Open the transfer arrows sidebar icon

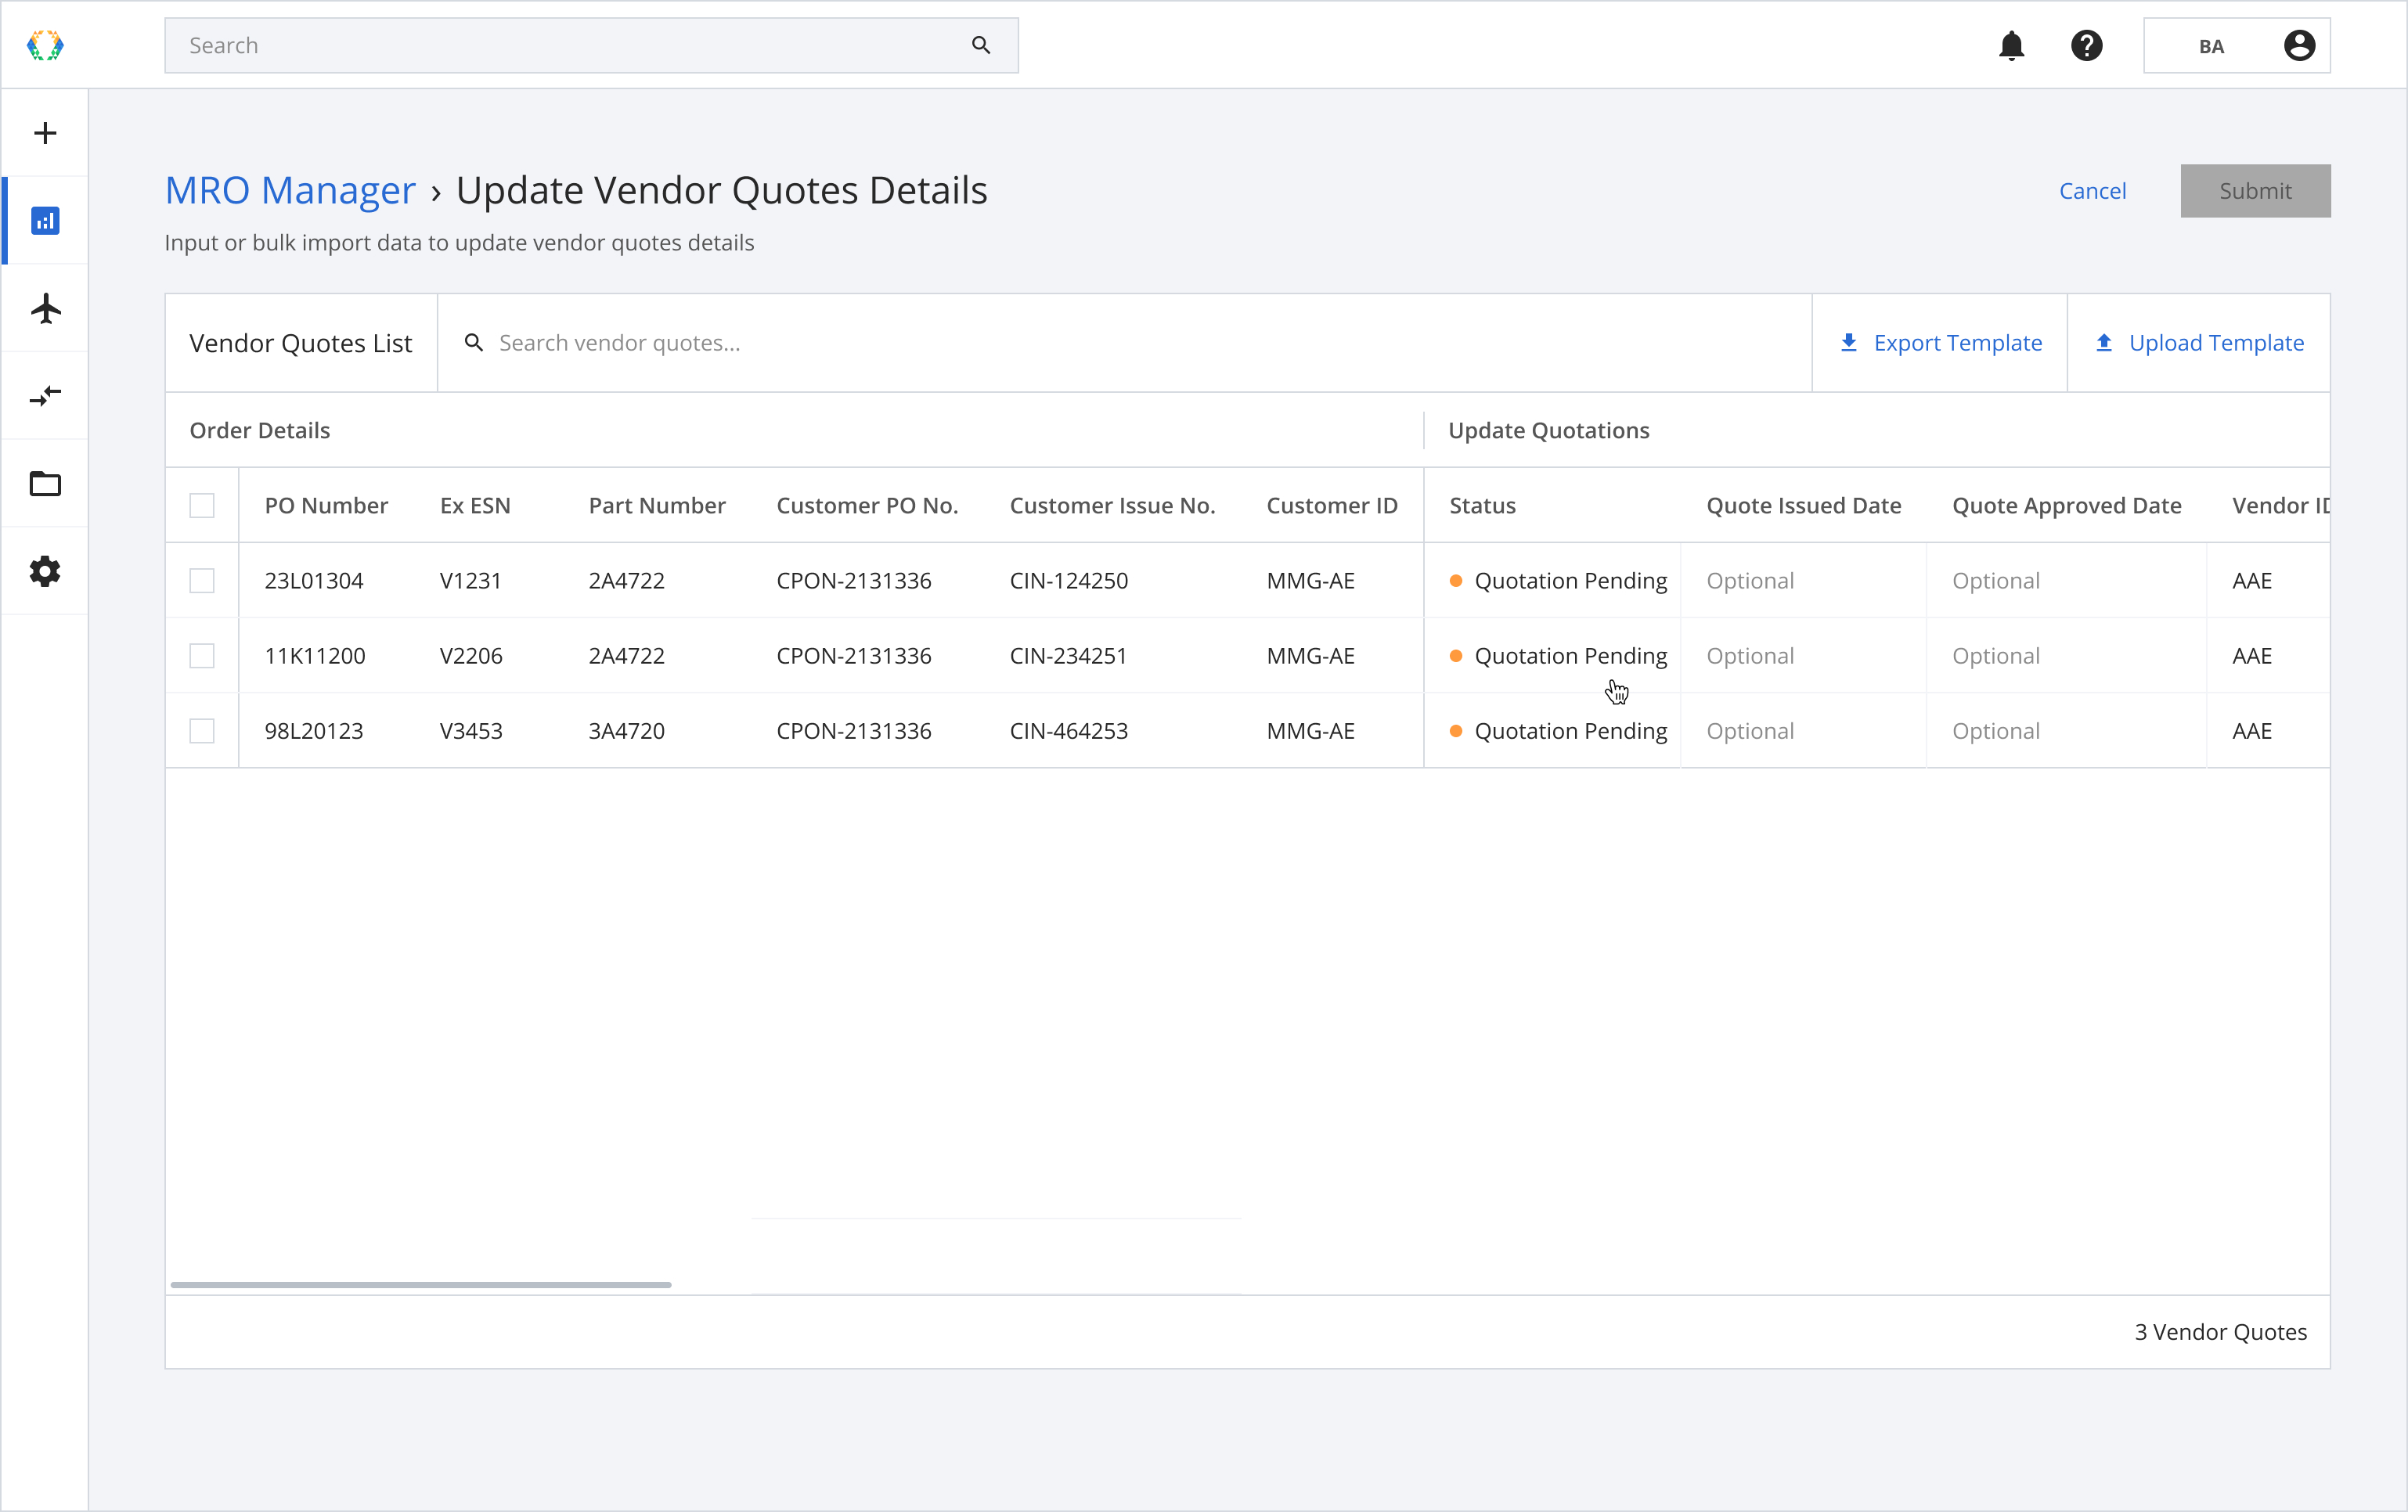45,396
